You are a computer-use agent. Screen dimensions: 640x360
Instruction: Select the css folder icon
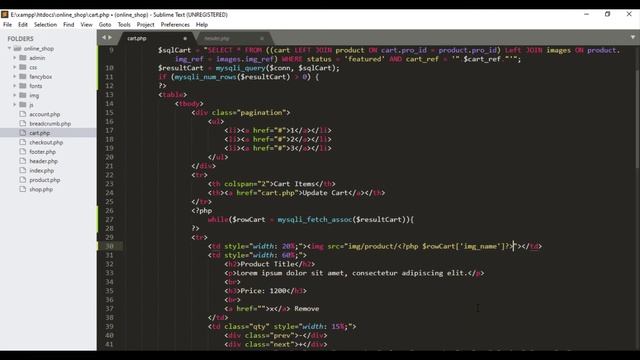[x=23, y=67]
